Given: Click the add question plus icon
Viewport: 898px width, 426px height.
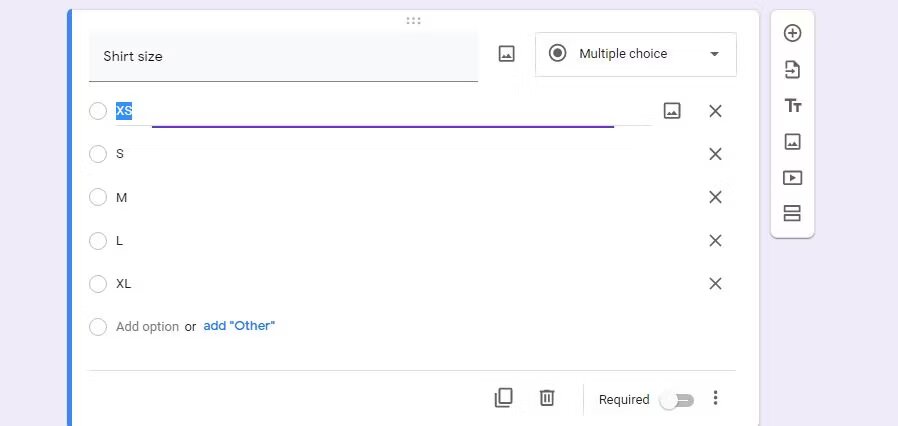Looking at the screenshot, I should [x=792, y=33].
